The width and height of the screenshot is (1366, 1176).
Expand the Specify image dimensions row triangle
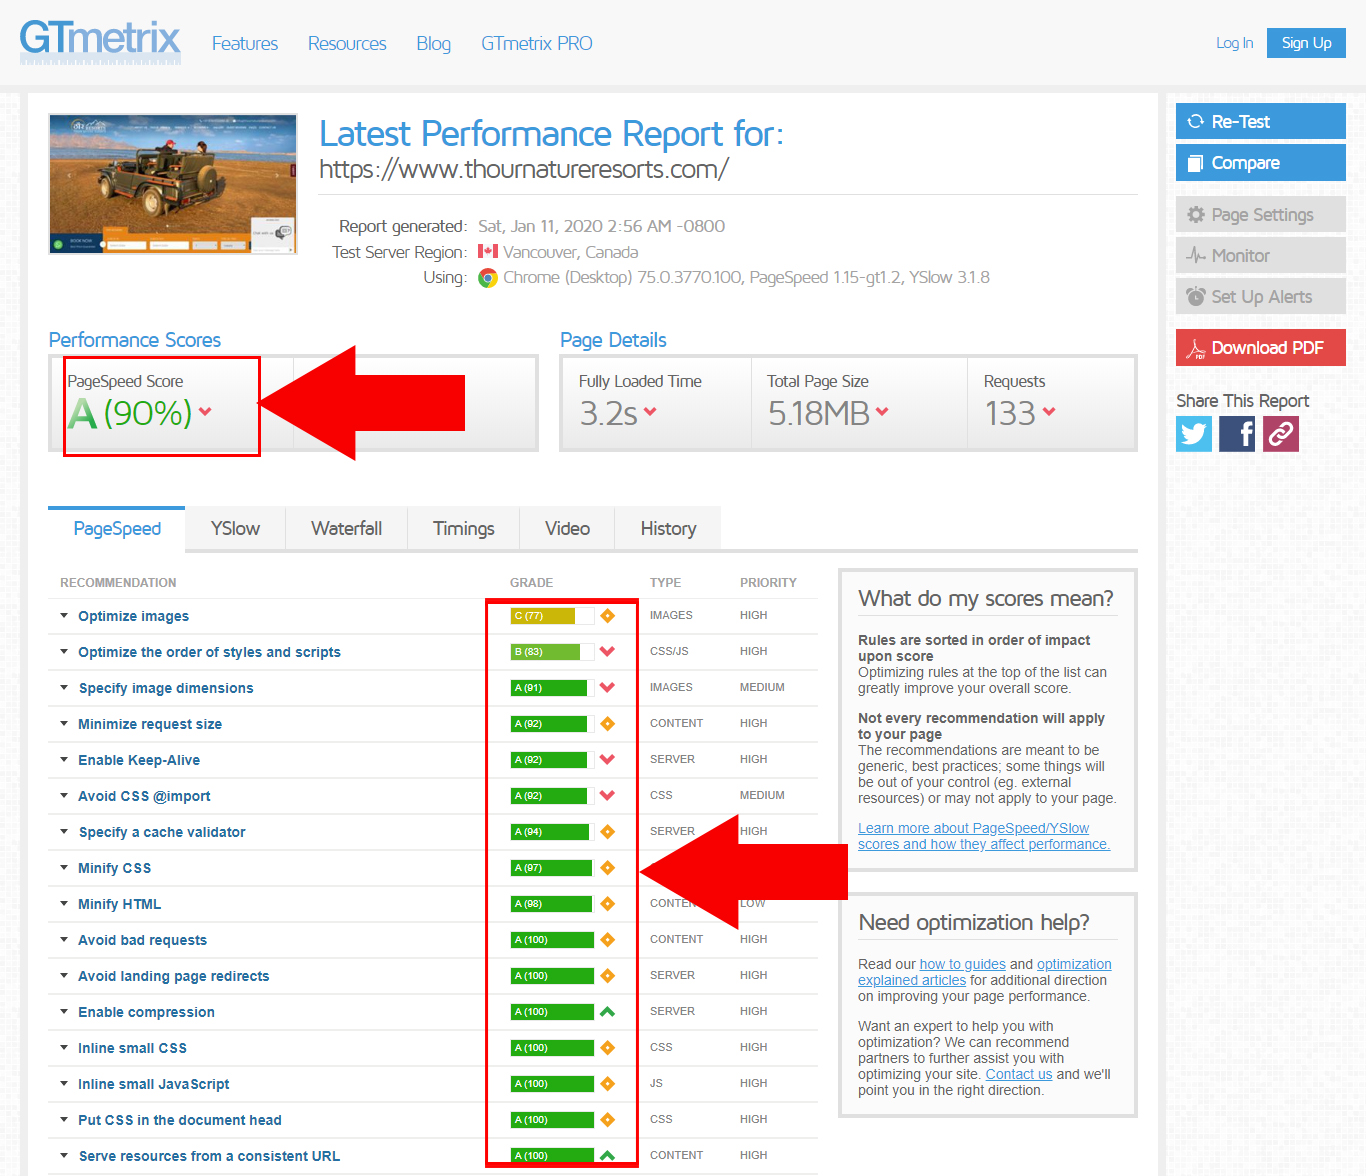[64, 688]
